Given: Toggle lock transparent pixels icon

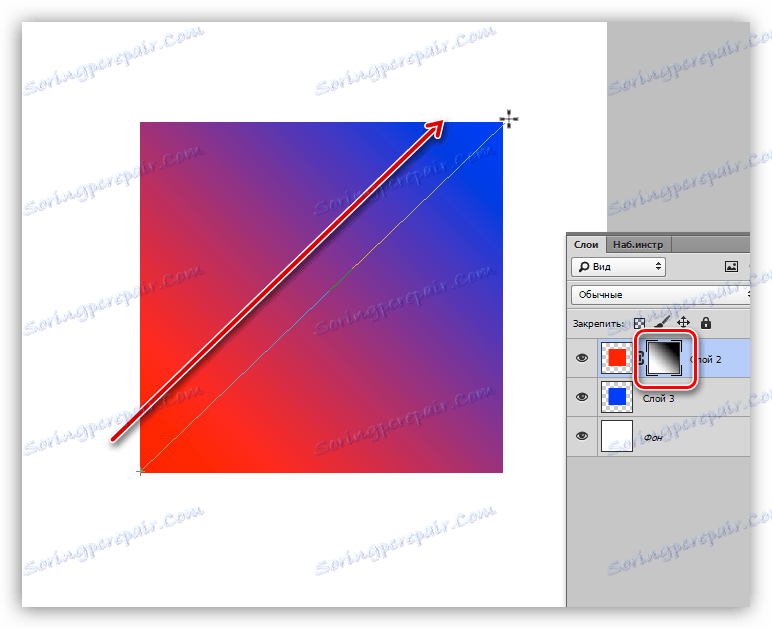Looking at the screenshot, I should point(640,323).
